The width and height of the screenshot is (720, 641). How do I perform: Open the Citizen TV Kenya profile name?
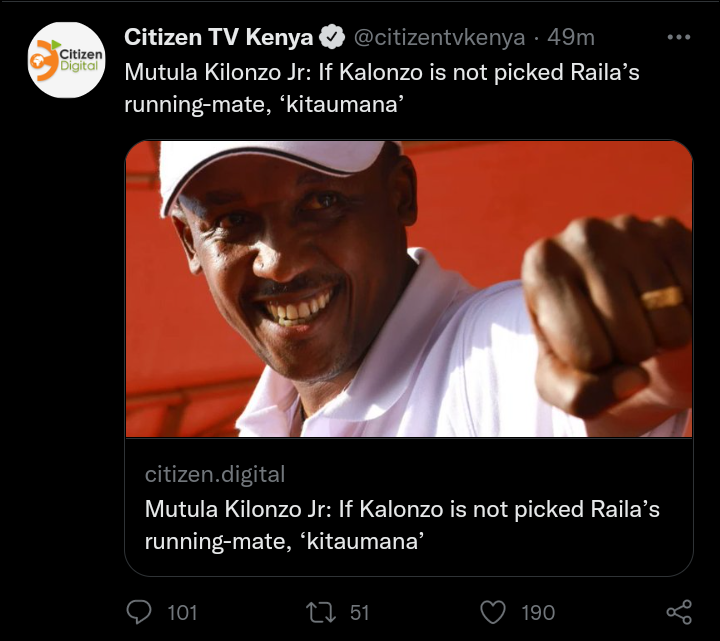[x=219, y=37]
